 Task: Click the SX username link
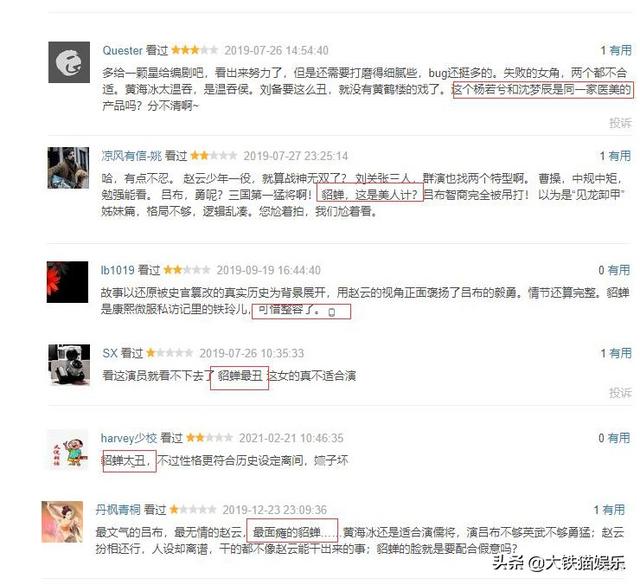[x=110, y=353]
